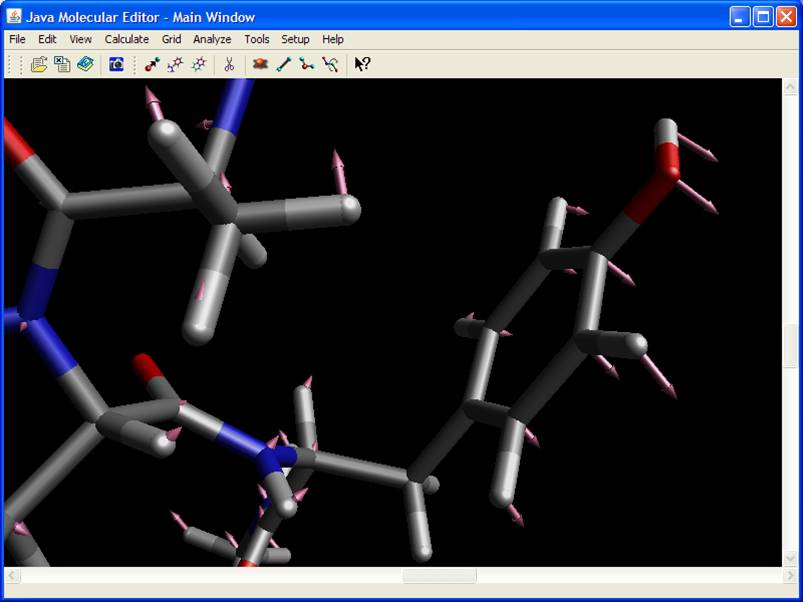Open the Analyze menu

click(x=212, y=39)
